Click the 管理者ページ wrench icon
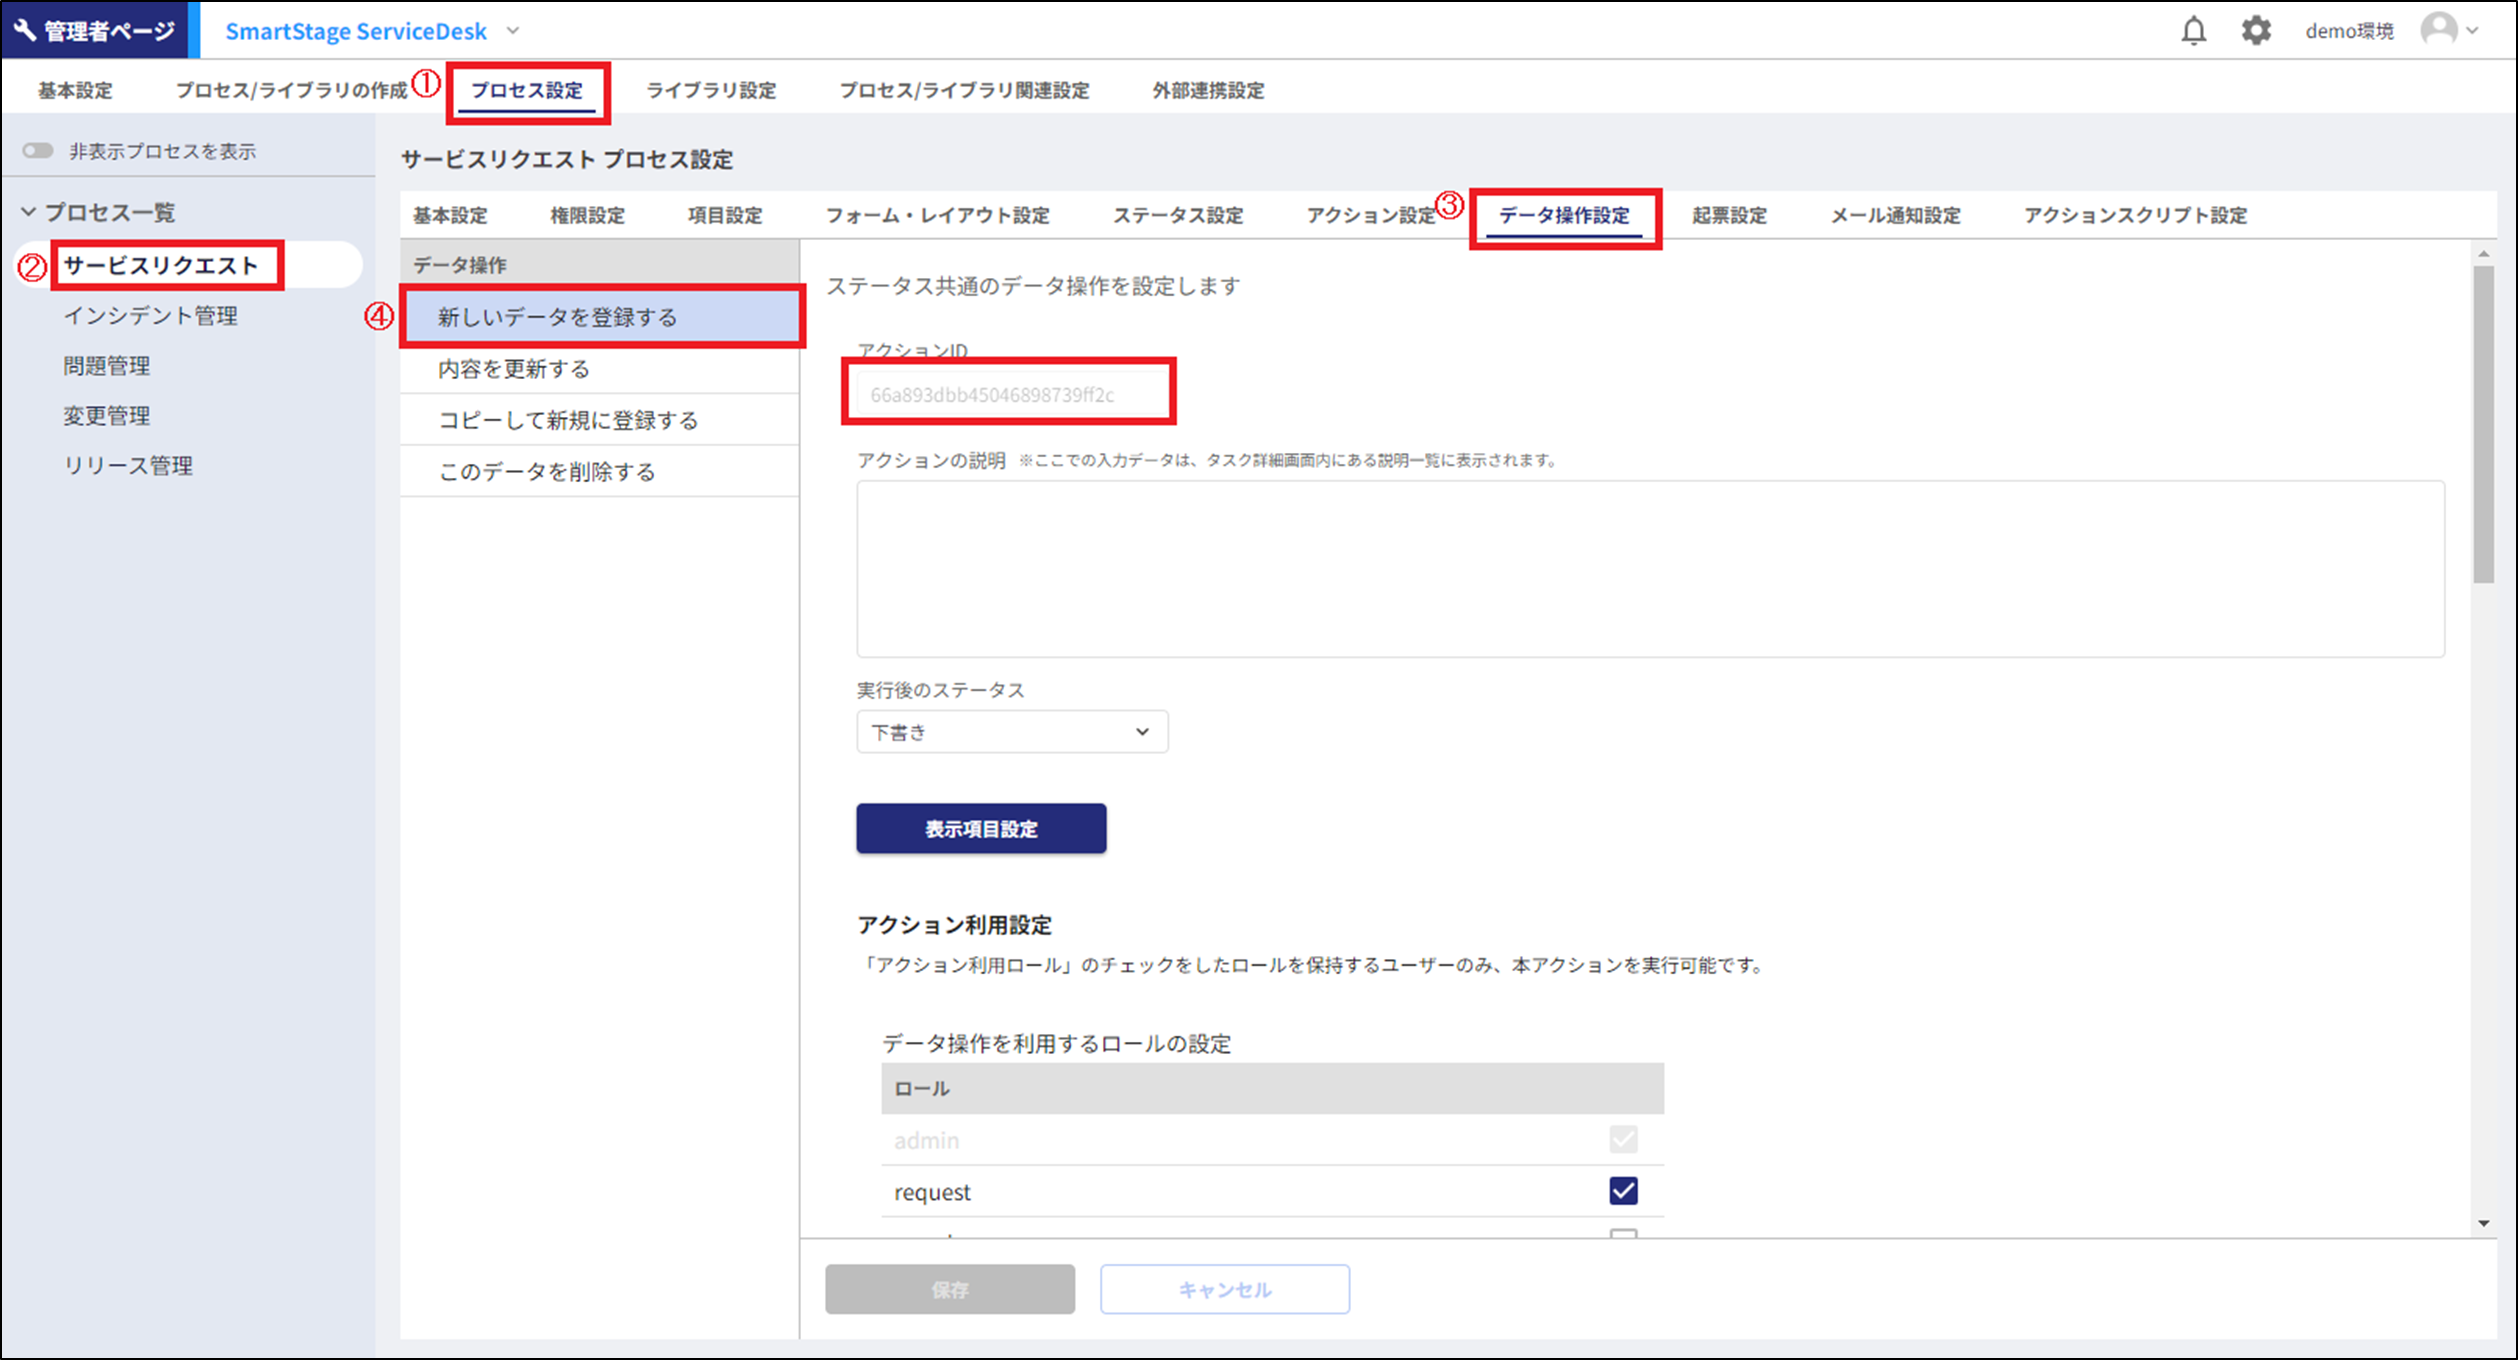The image size is (2518, 1360). click(25, 29)
